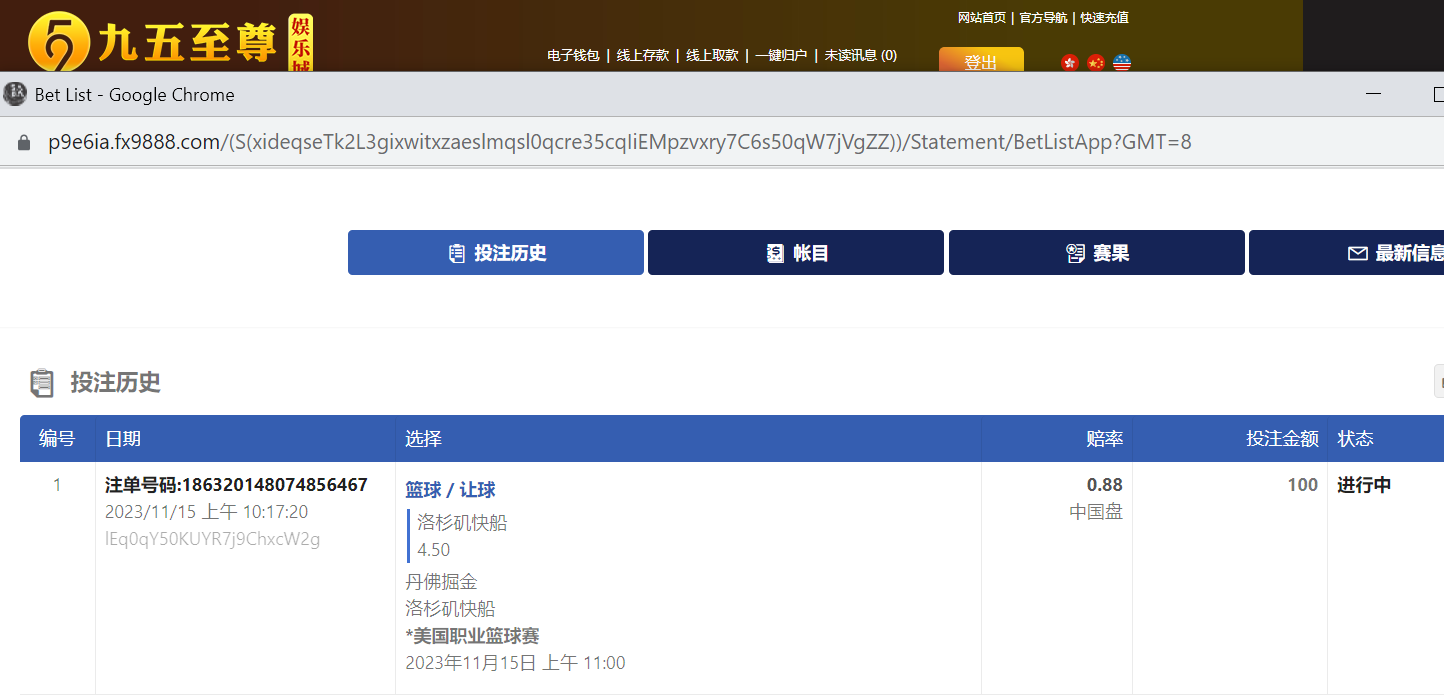Click match time 2023年11月15日 上午 11:00

[515, 663]
